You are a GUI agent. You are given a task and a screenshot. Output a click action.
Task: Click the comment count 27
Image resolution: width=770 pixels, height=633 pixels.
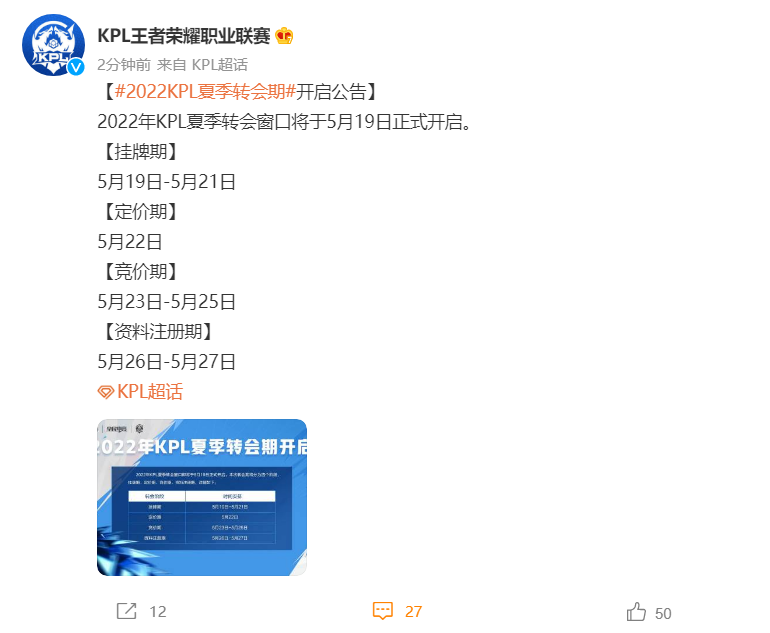413,611
